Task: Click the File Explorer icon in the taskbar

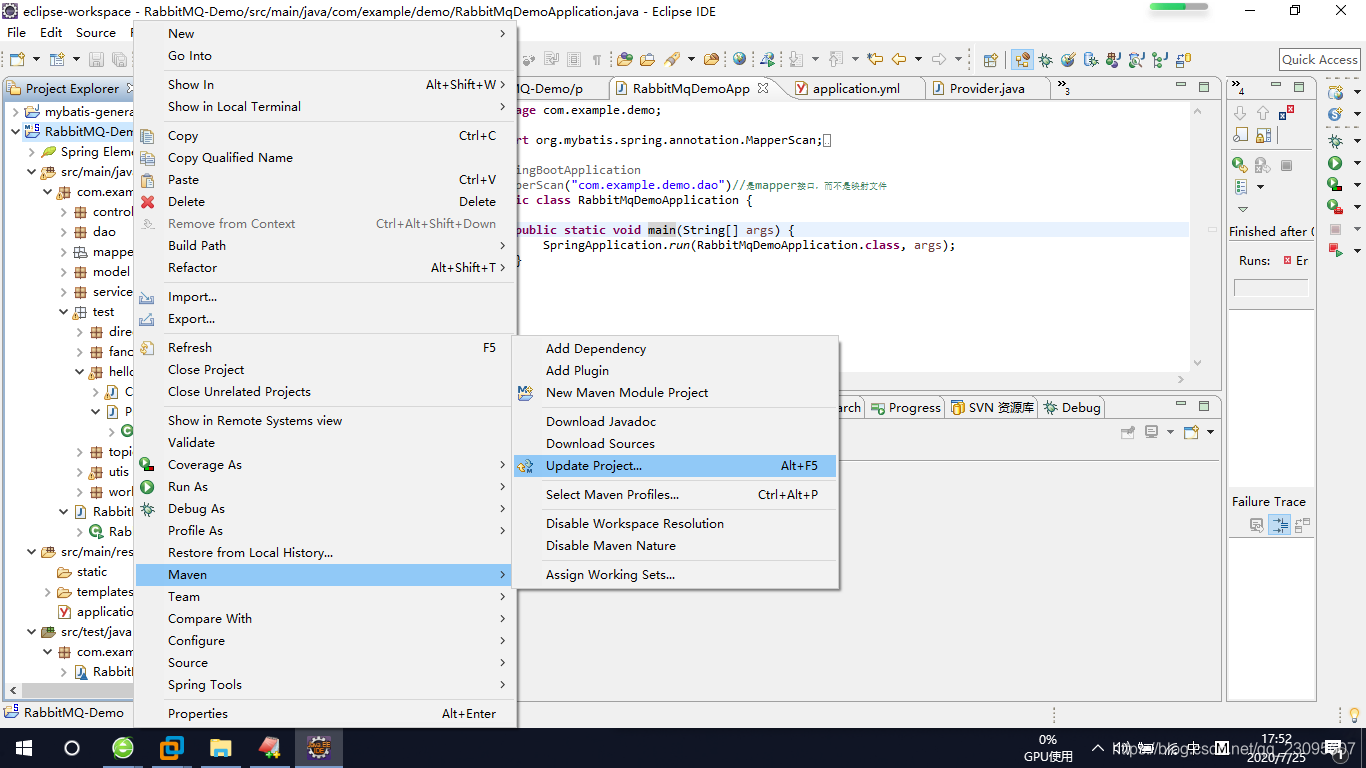Action: click(x=221, y=748)
